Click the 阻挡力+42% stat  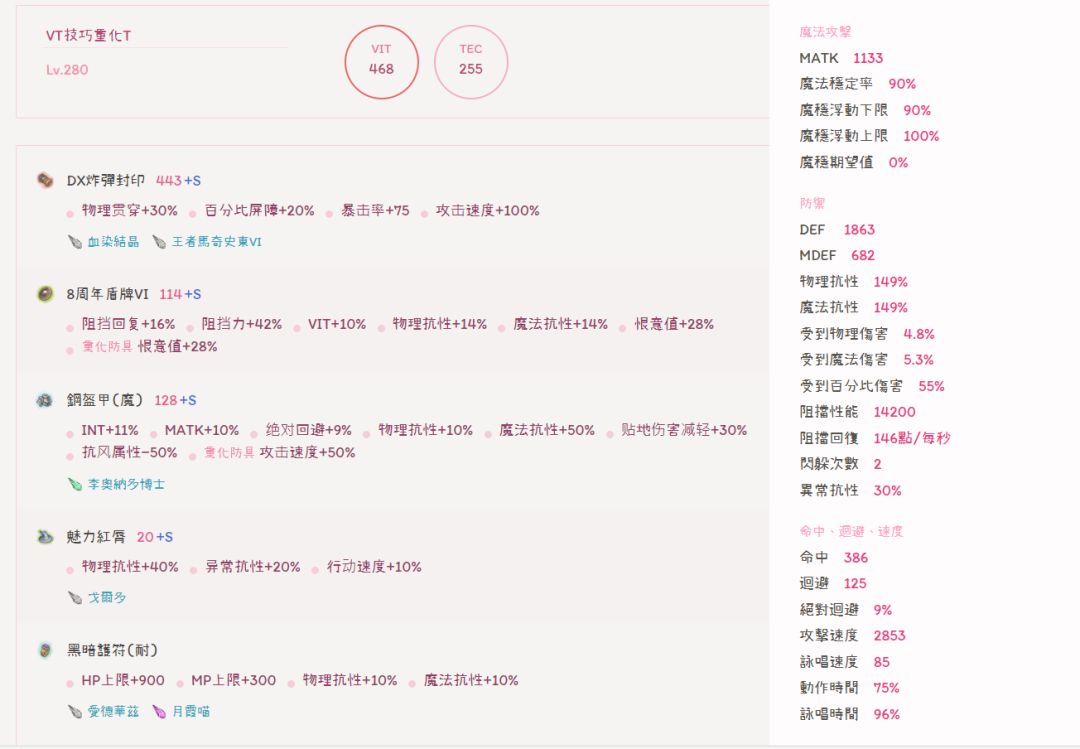[242, 324]
